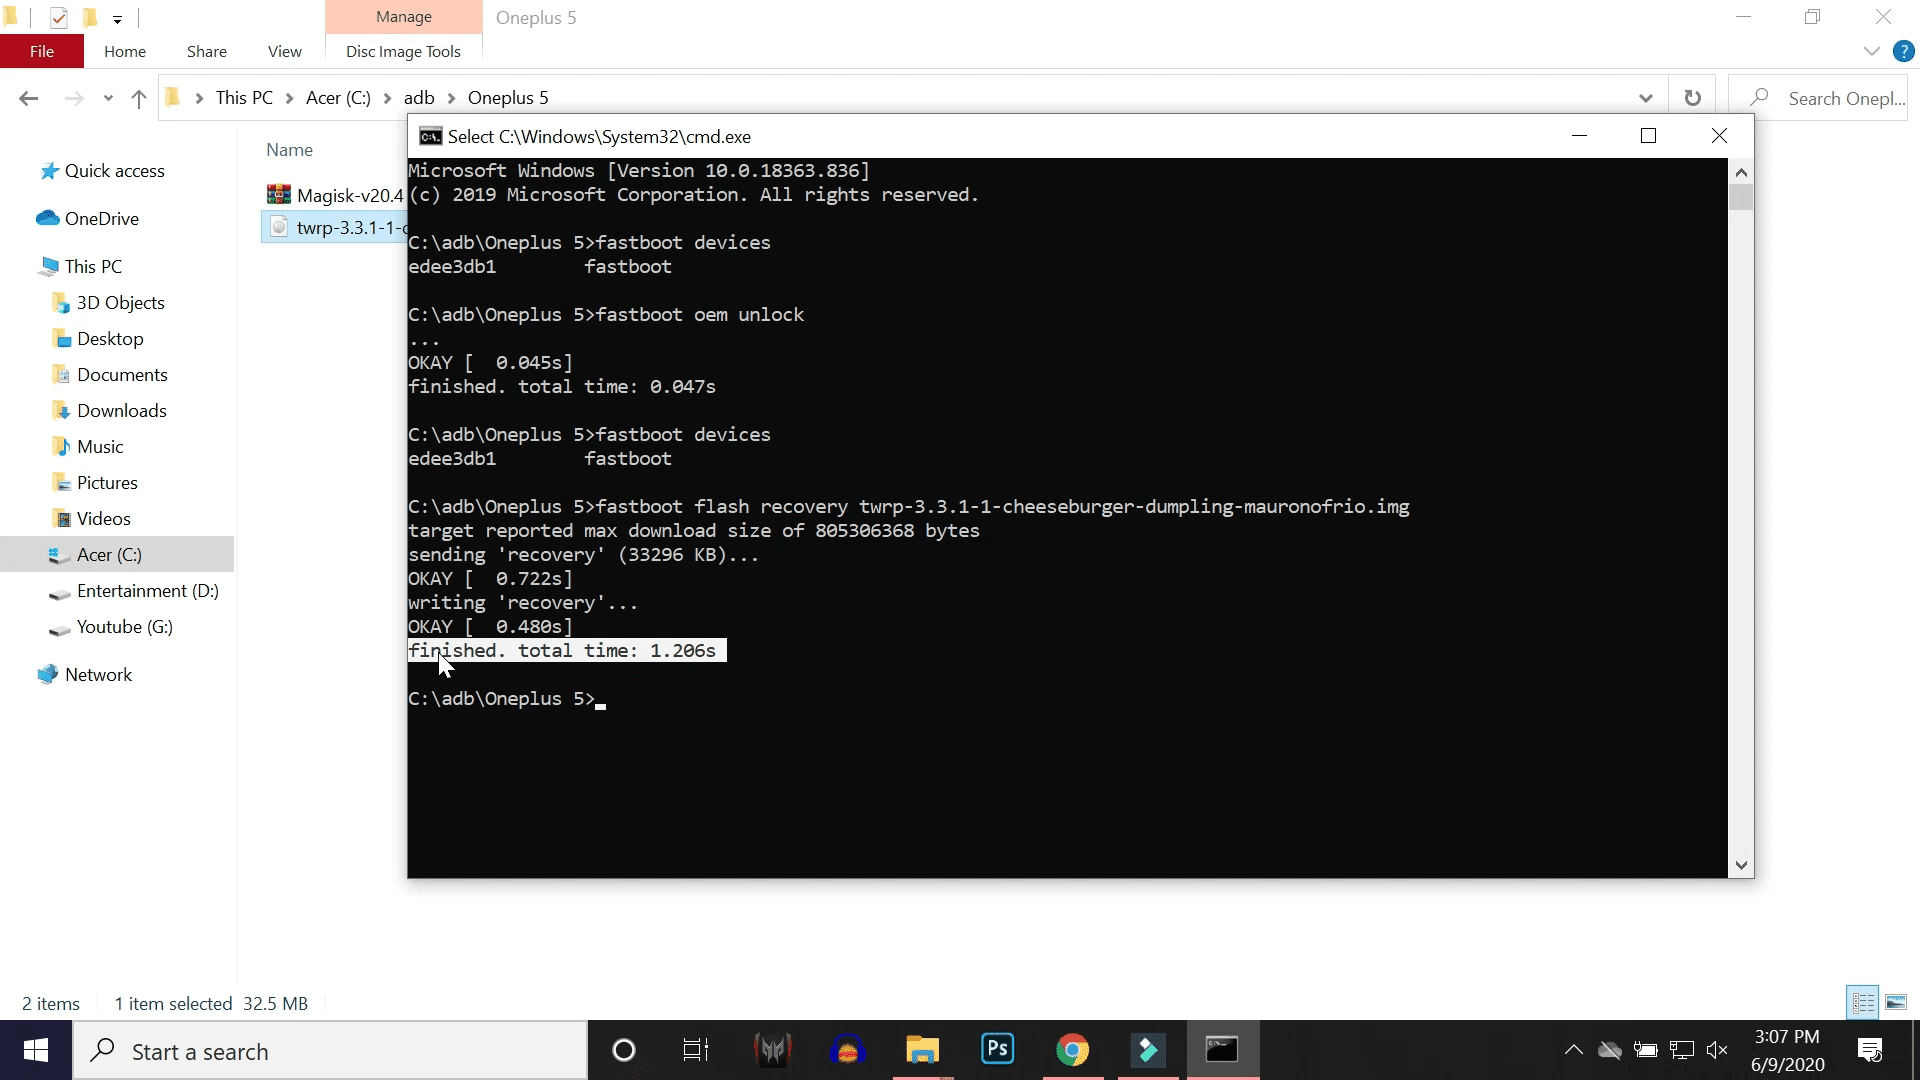
Task: Open the File ribbon tab
Action: click(42, 51)
